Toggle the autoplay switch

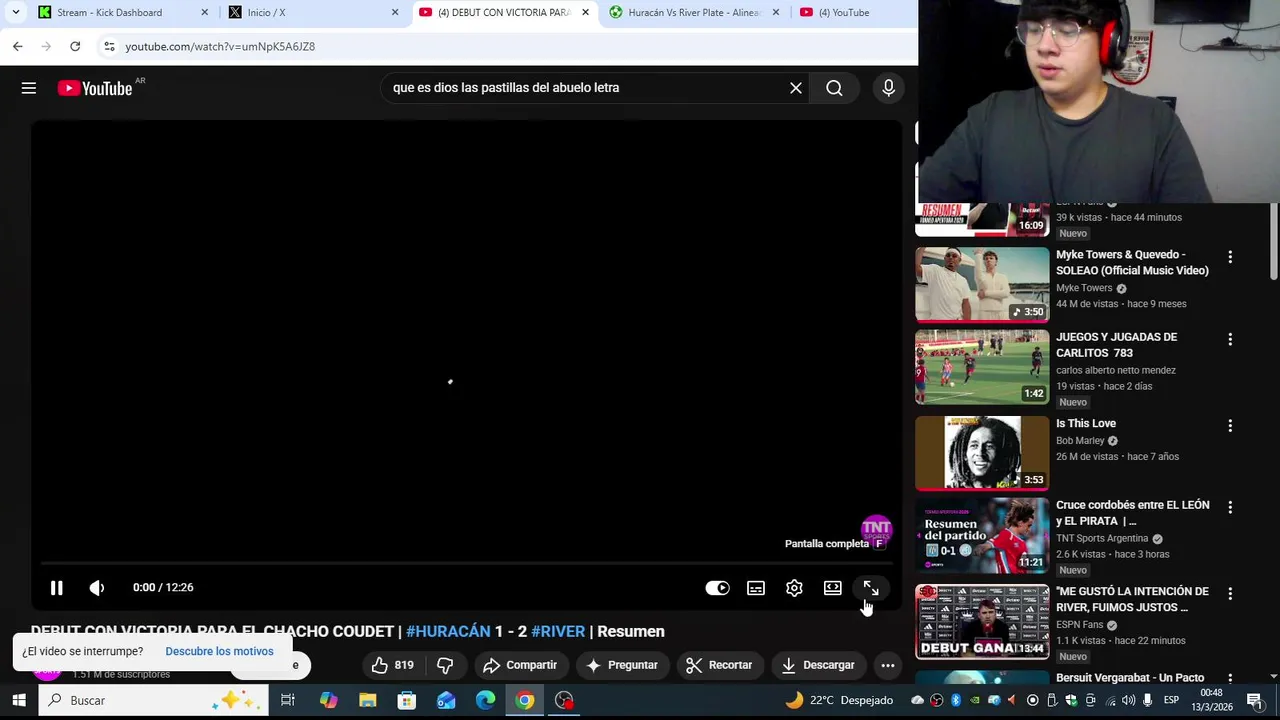717,588
